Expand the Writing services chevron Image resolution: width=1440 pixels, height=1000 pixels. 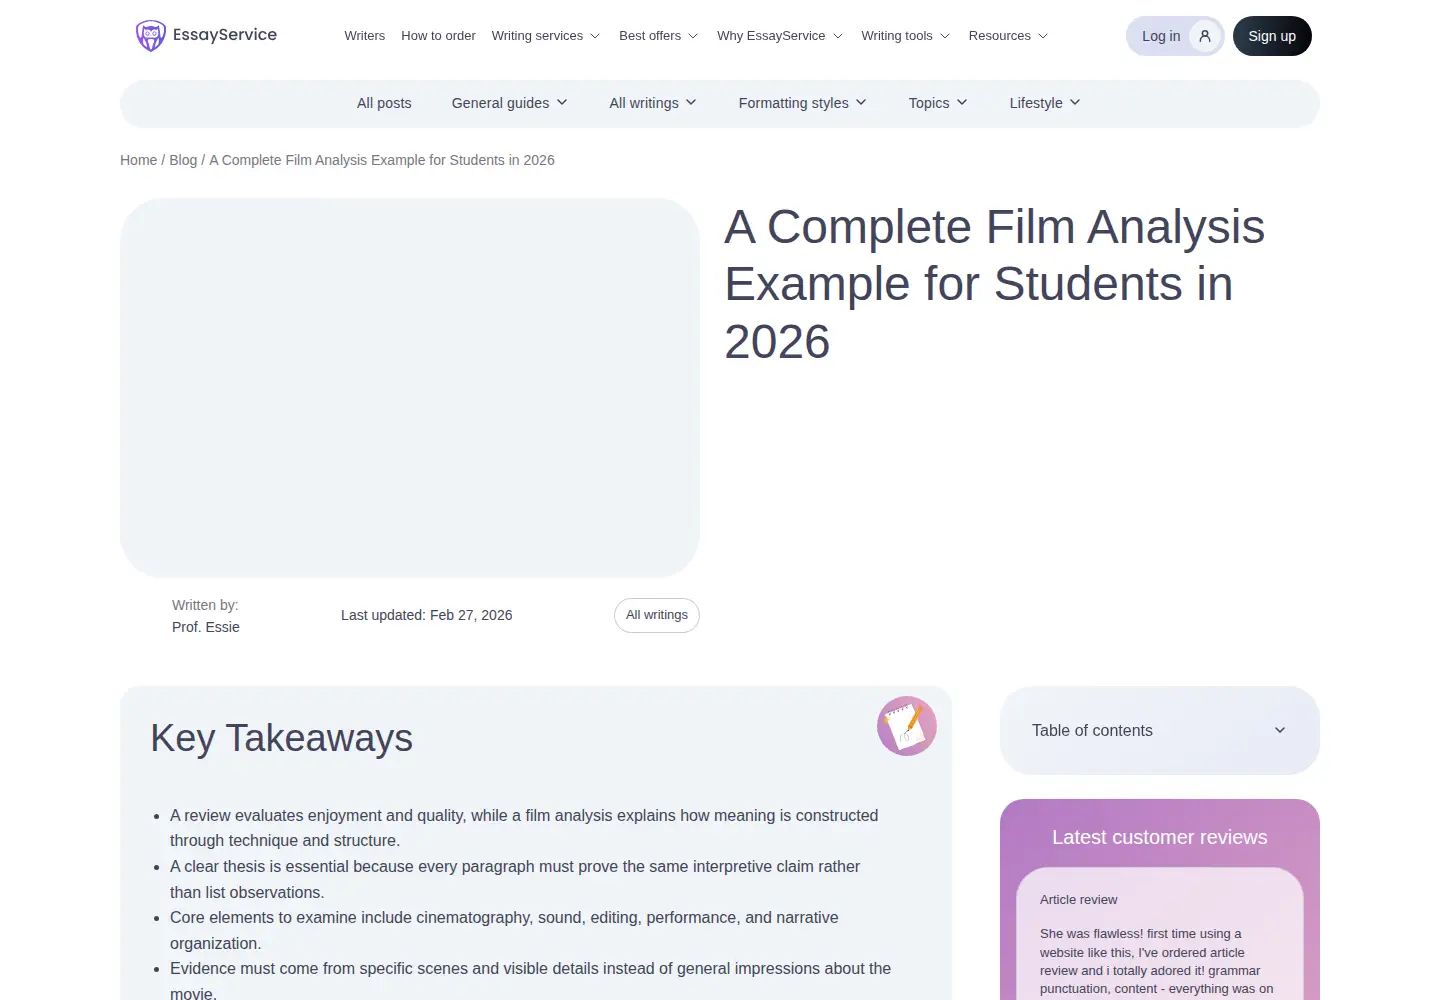tap(595, 36)
